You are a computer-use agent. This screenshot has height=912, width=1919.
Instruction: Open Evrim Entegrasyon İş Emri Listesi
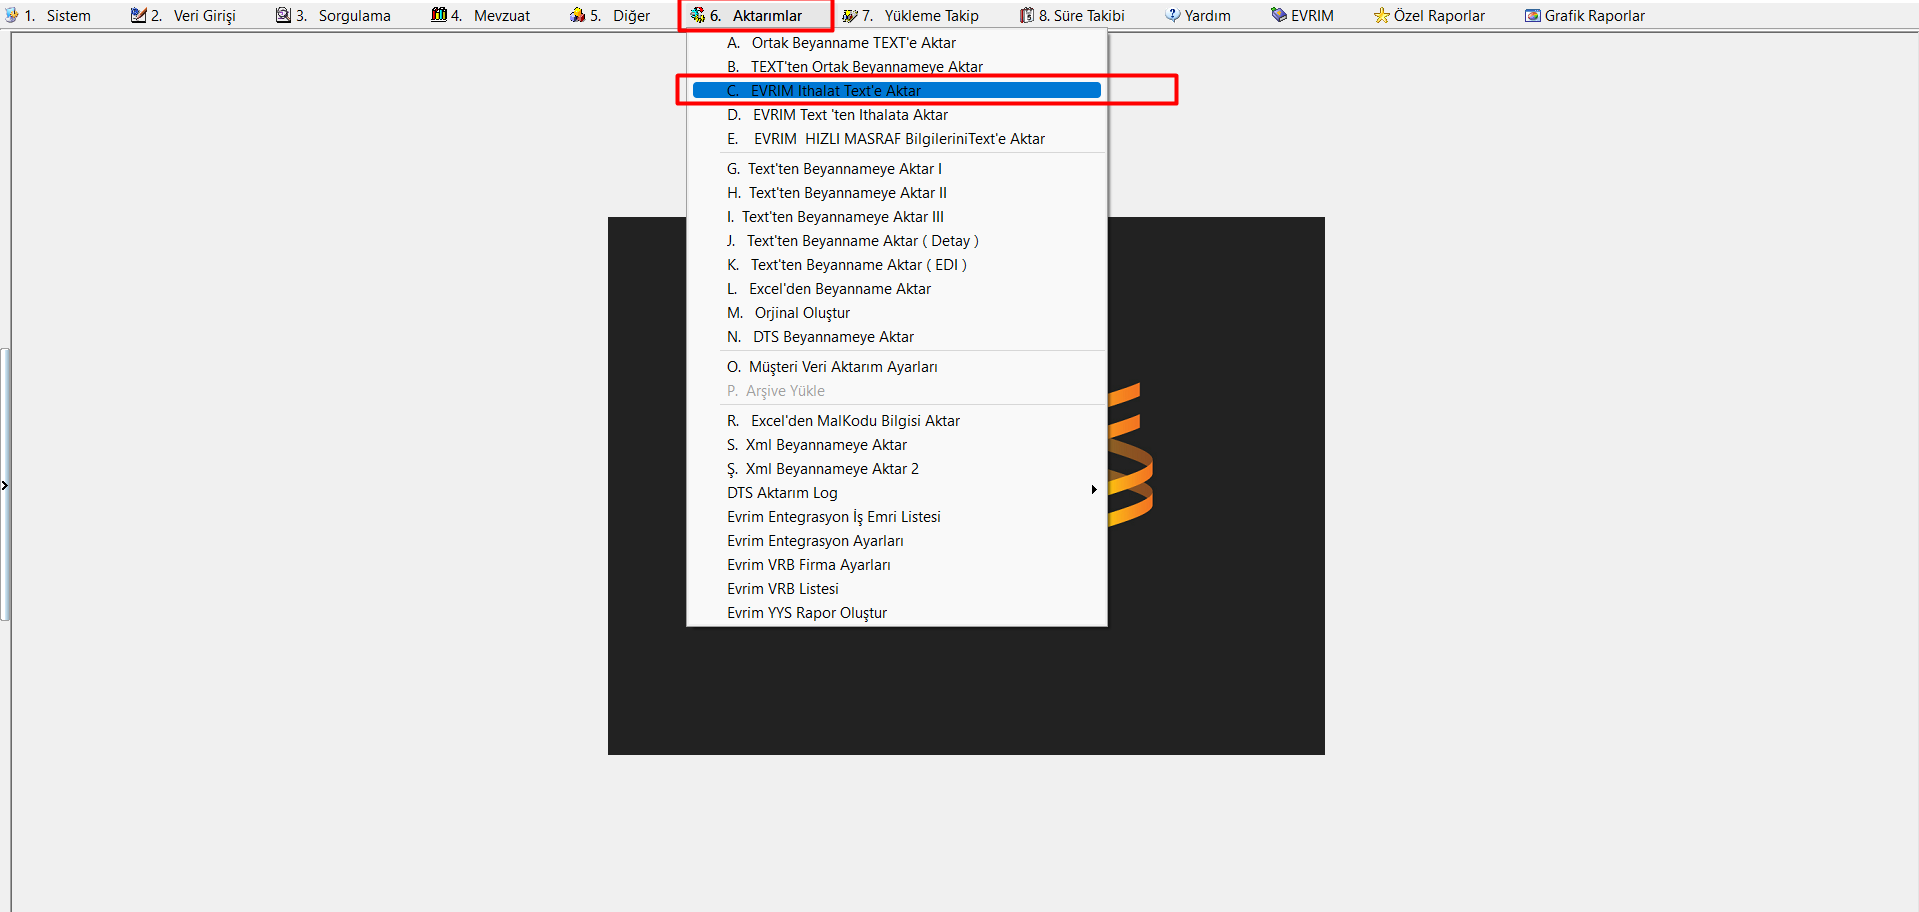tap(897, 517)
